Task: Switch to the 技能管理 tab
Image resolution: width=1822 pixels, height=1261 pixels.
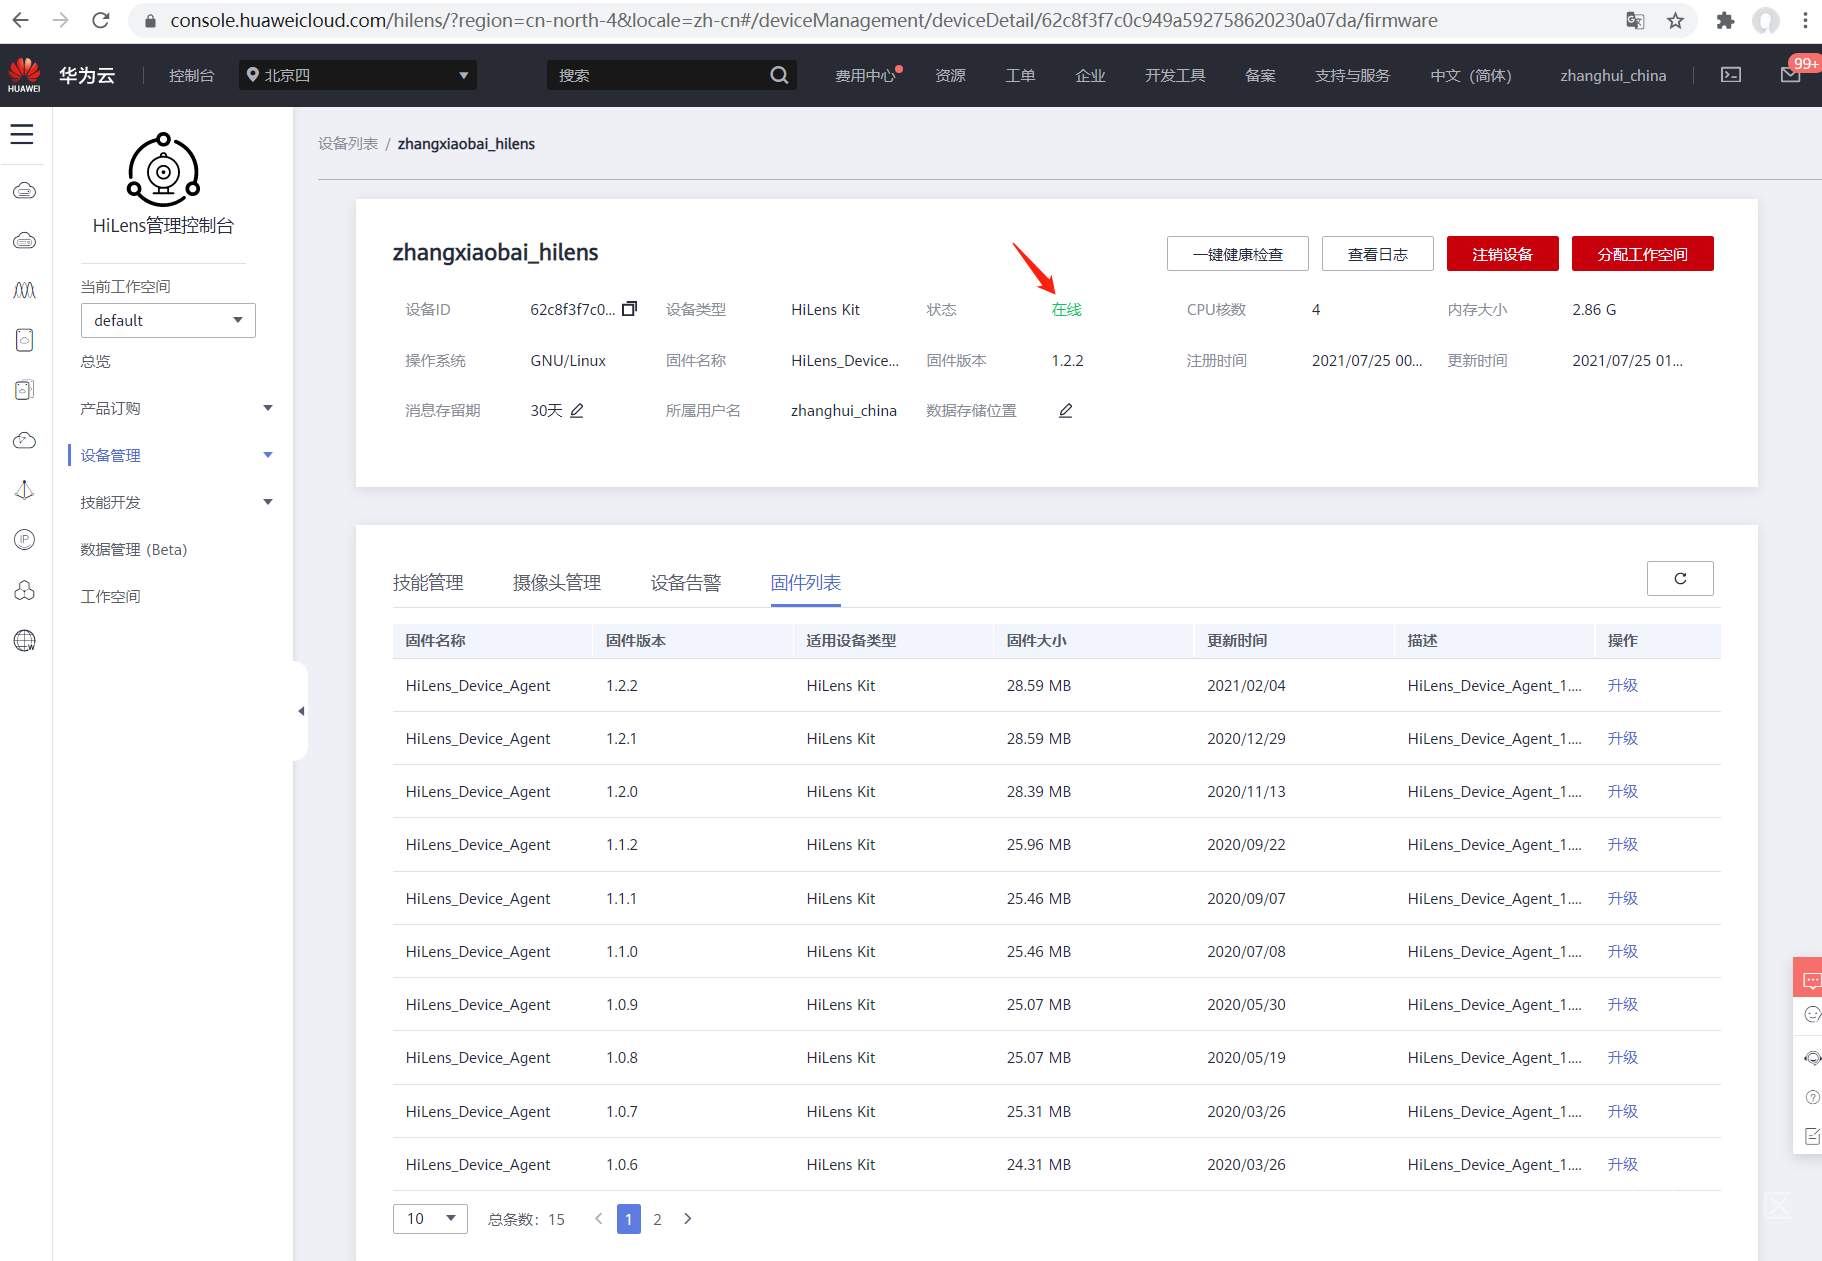Action: (428, 582)
